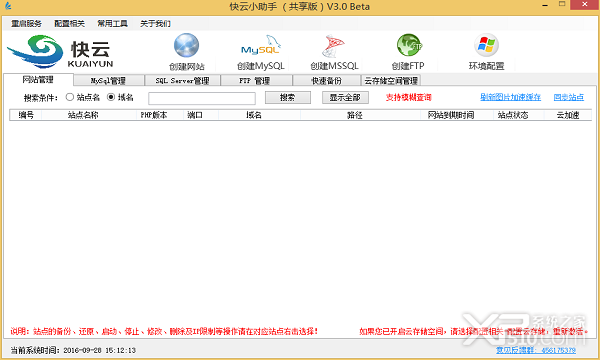Close the 快云小助手 window
Screen dimensions: 600x360
(x=585, y=5)
